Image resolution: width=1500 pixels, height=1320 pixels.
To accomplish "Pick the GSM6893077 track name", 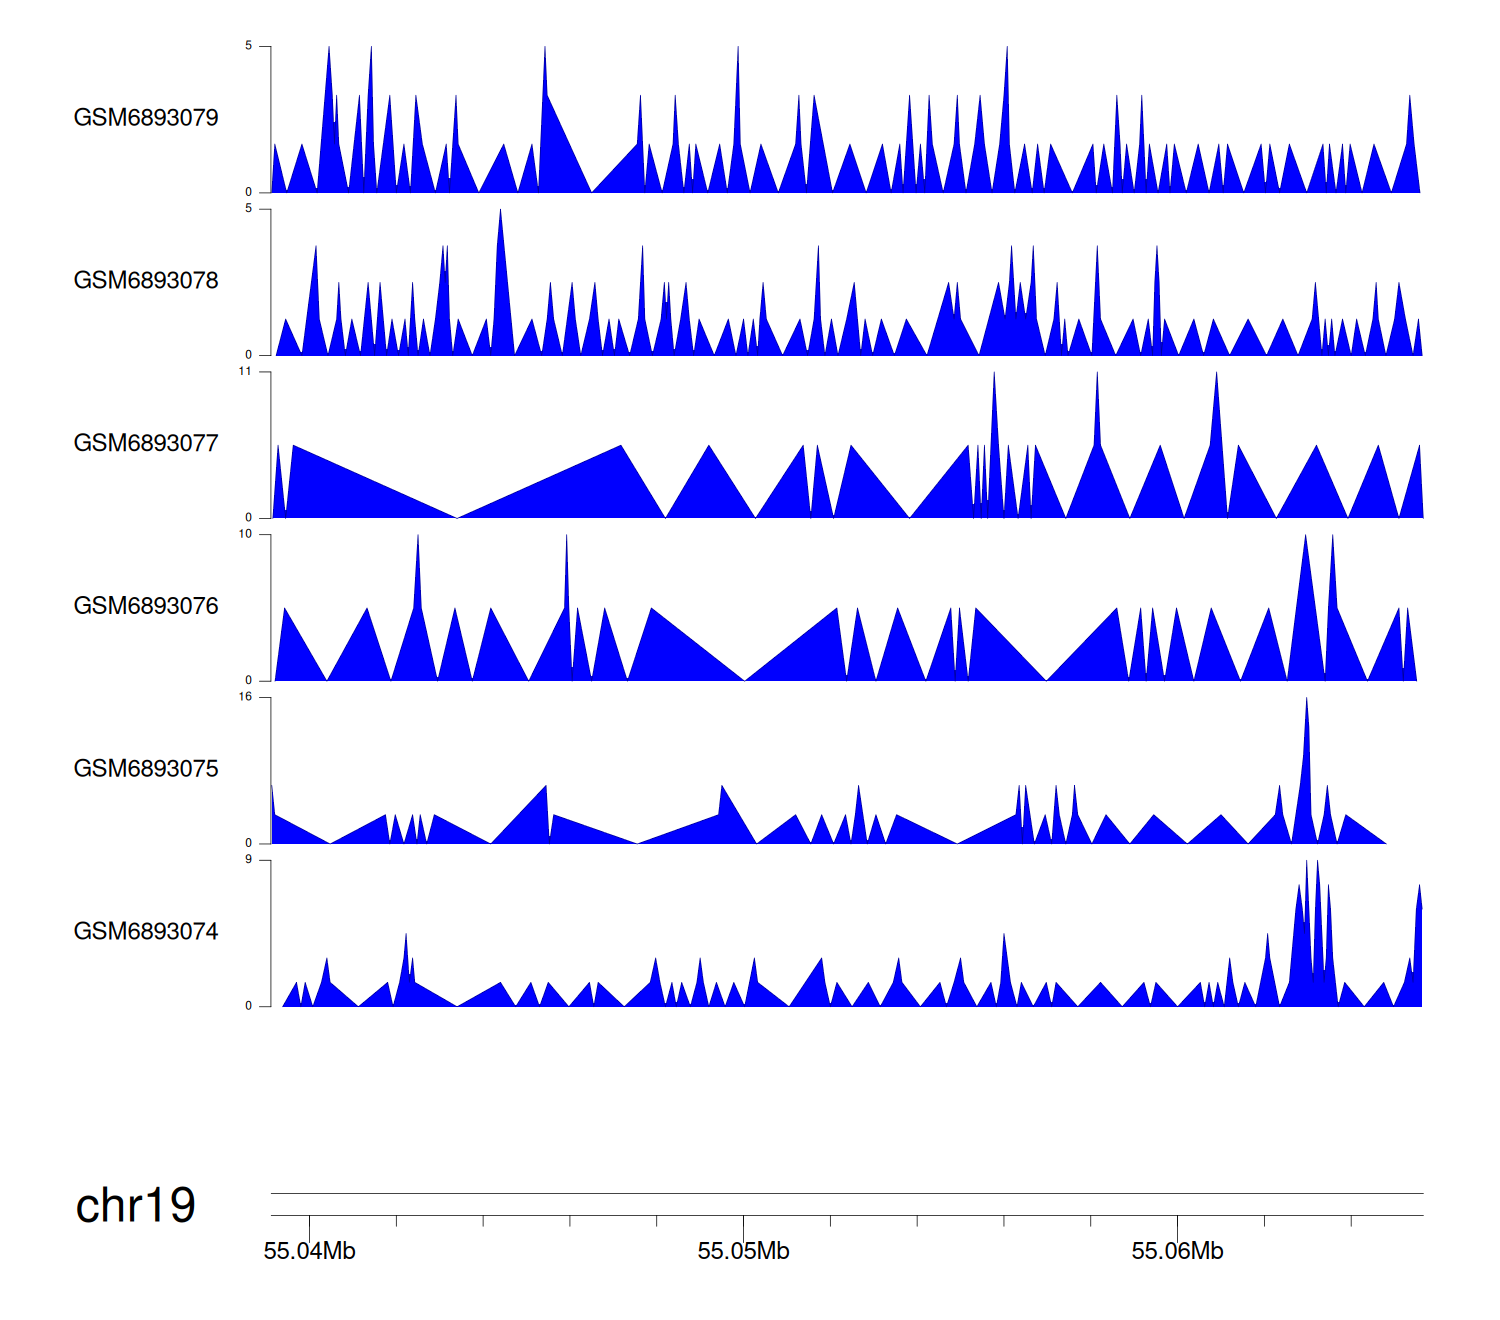I will click(x=146, y=444).
